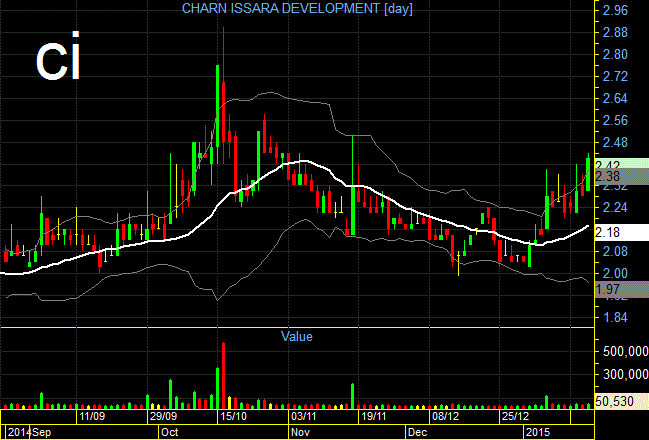
Task: Select the 2.64 price axis label
Action: (x=615, y=99)
